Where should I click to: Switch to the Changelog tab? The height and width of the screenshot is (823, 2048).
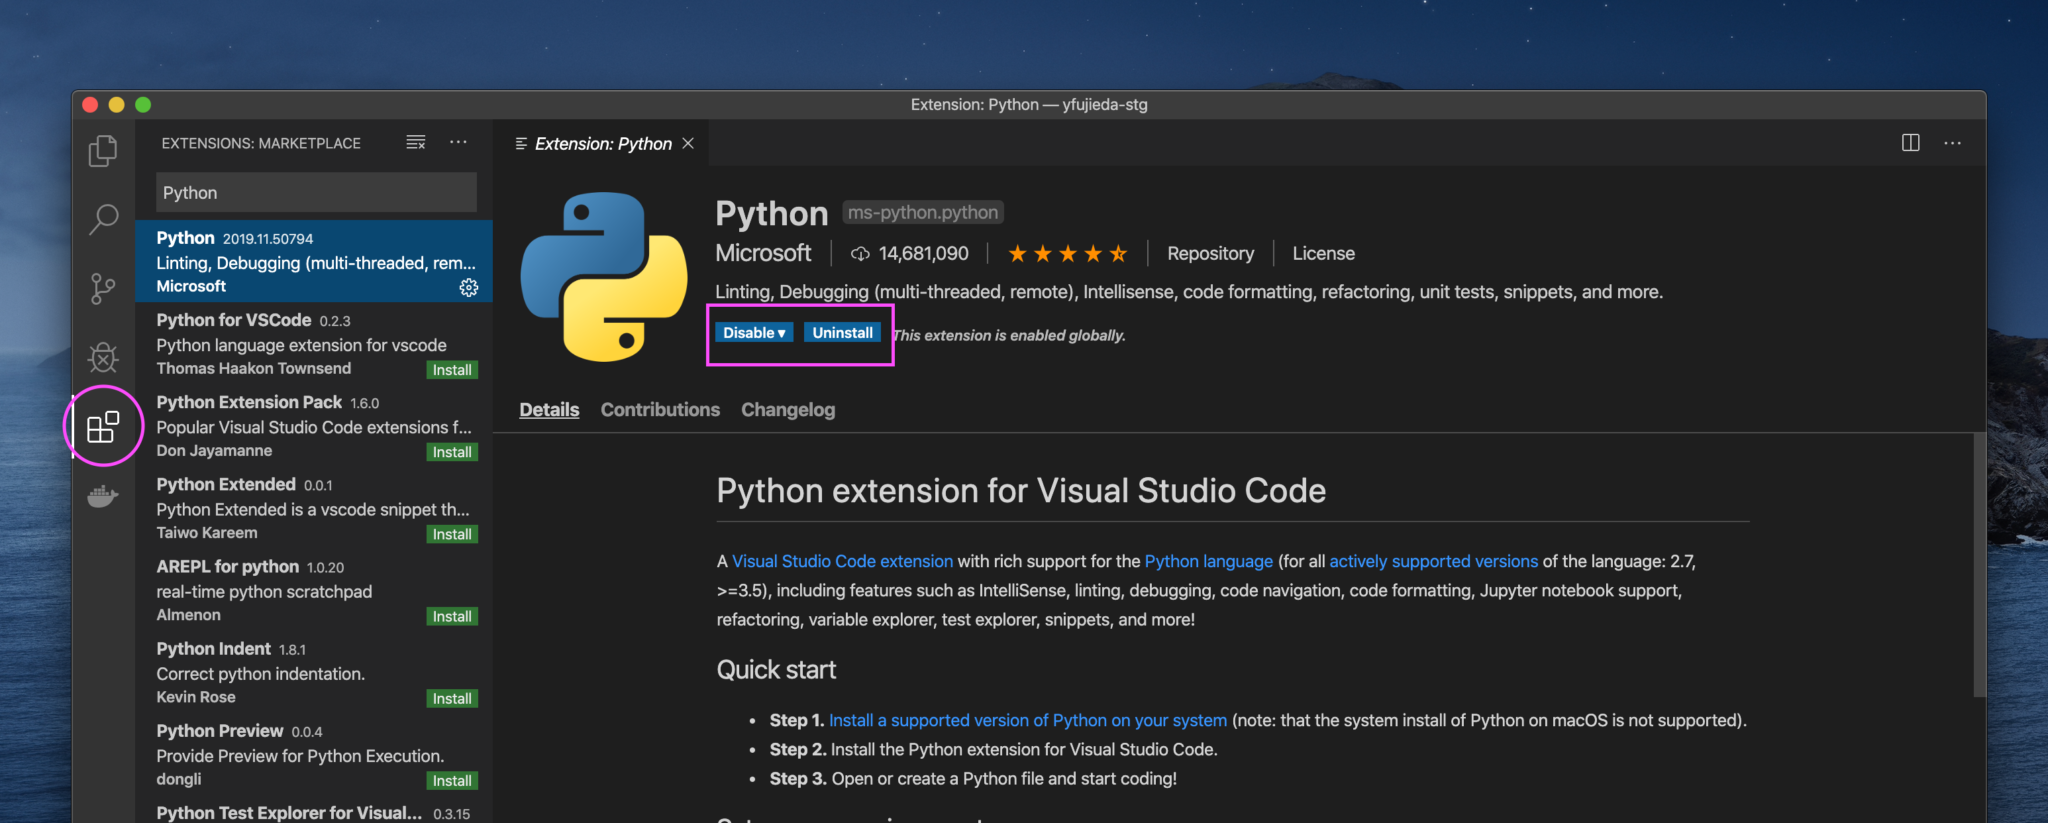pos(788,410)
